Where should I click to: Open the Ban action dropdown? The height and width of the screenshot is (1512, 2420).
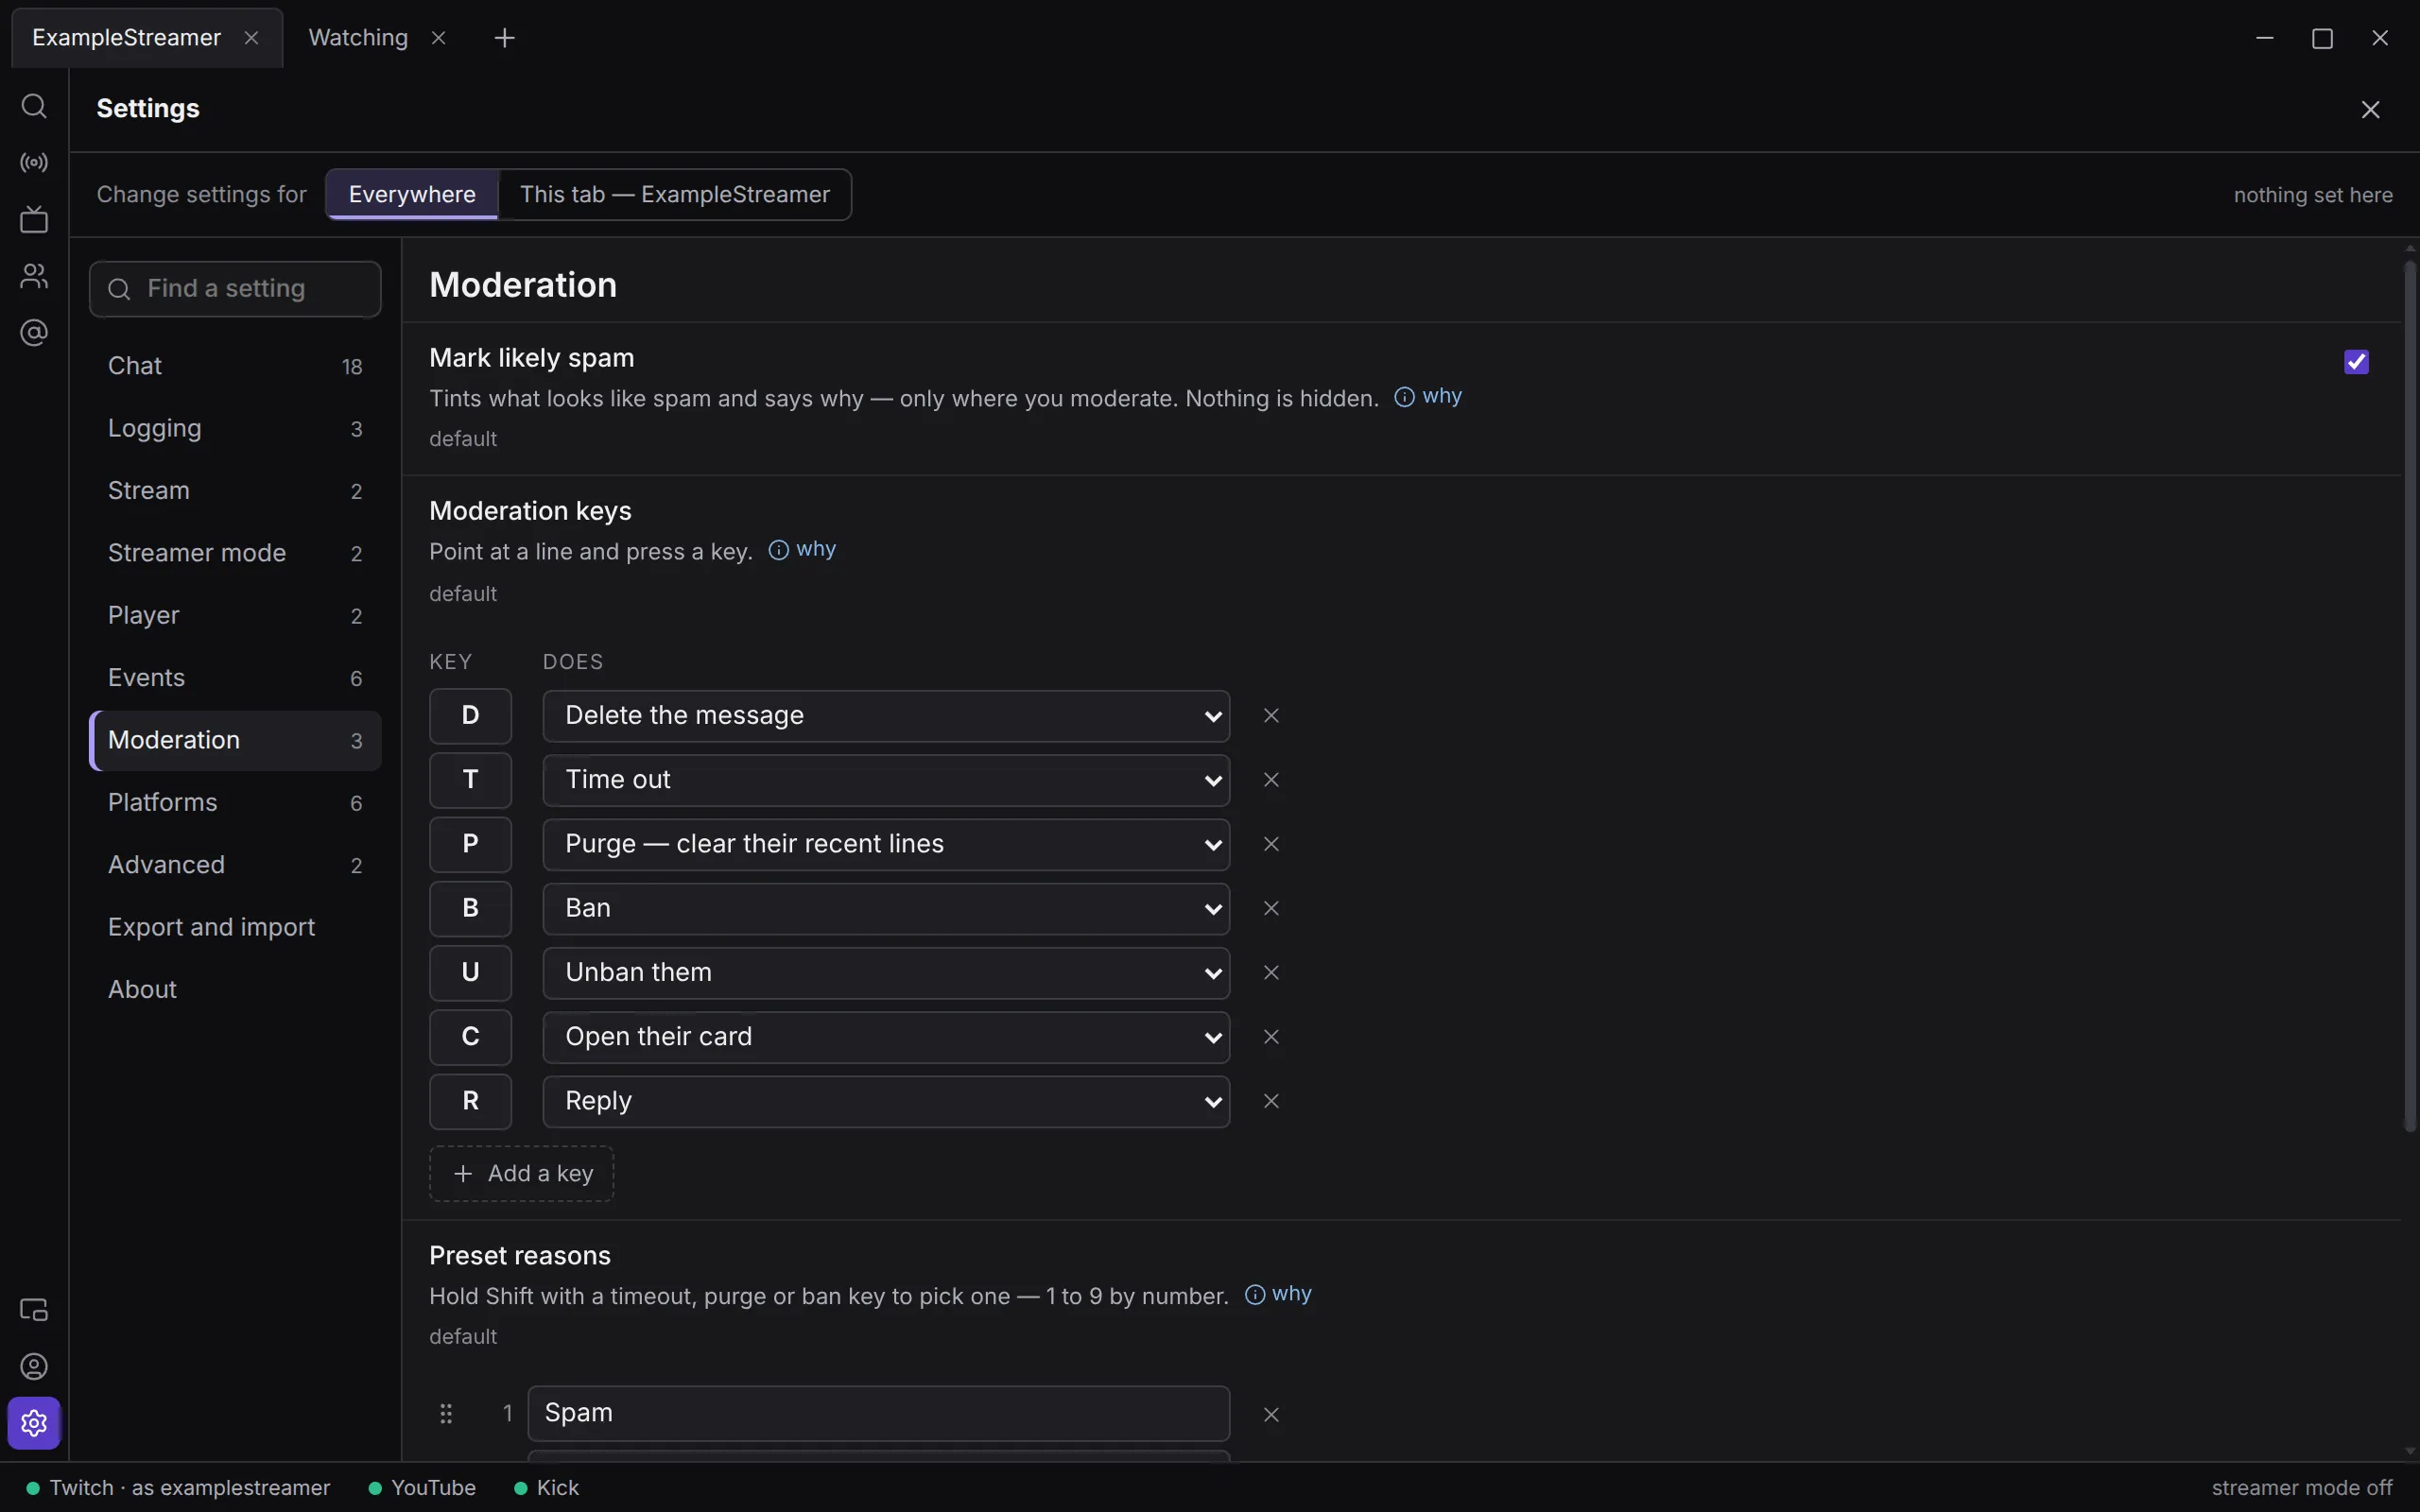tap(886, 908)
